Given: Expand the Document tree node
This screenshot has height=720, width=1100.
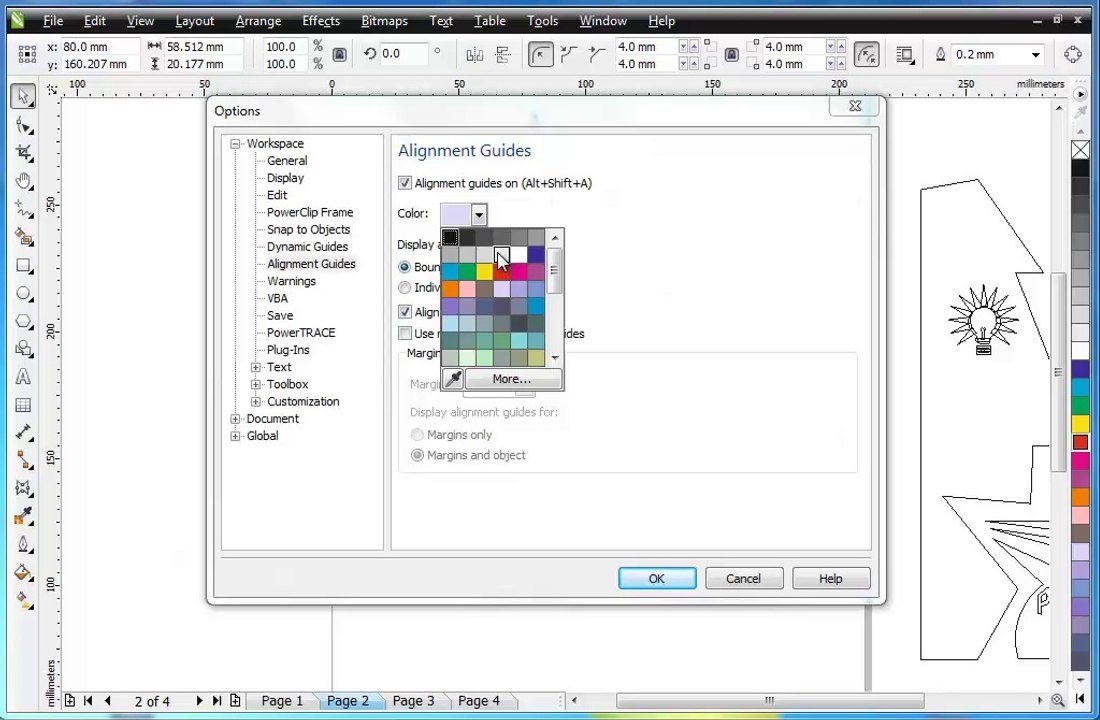Looking at the screenshot, I should point(236,419).
